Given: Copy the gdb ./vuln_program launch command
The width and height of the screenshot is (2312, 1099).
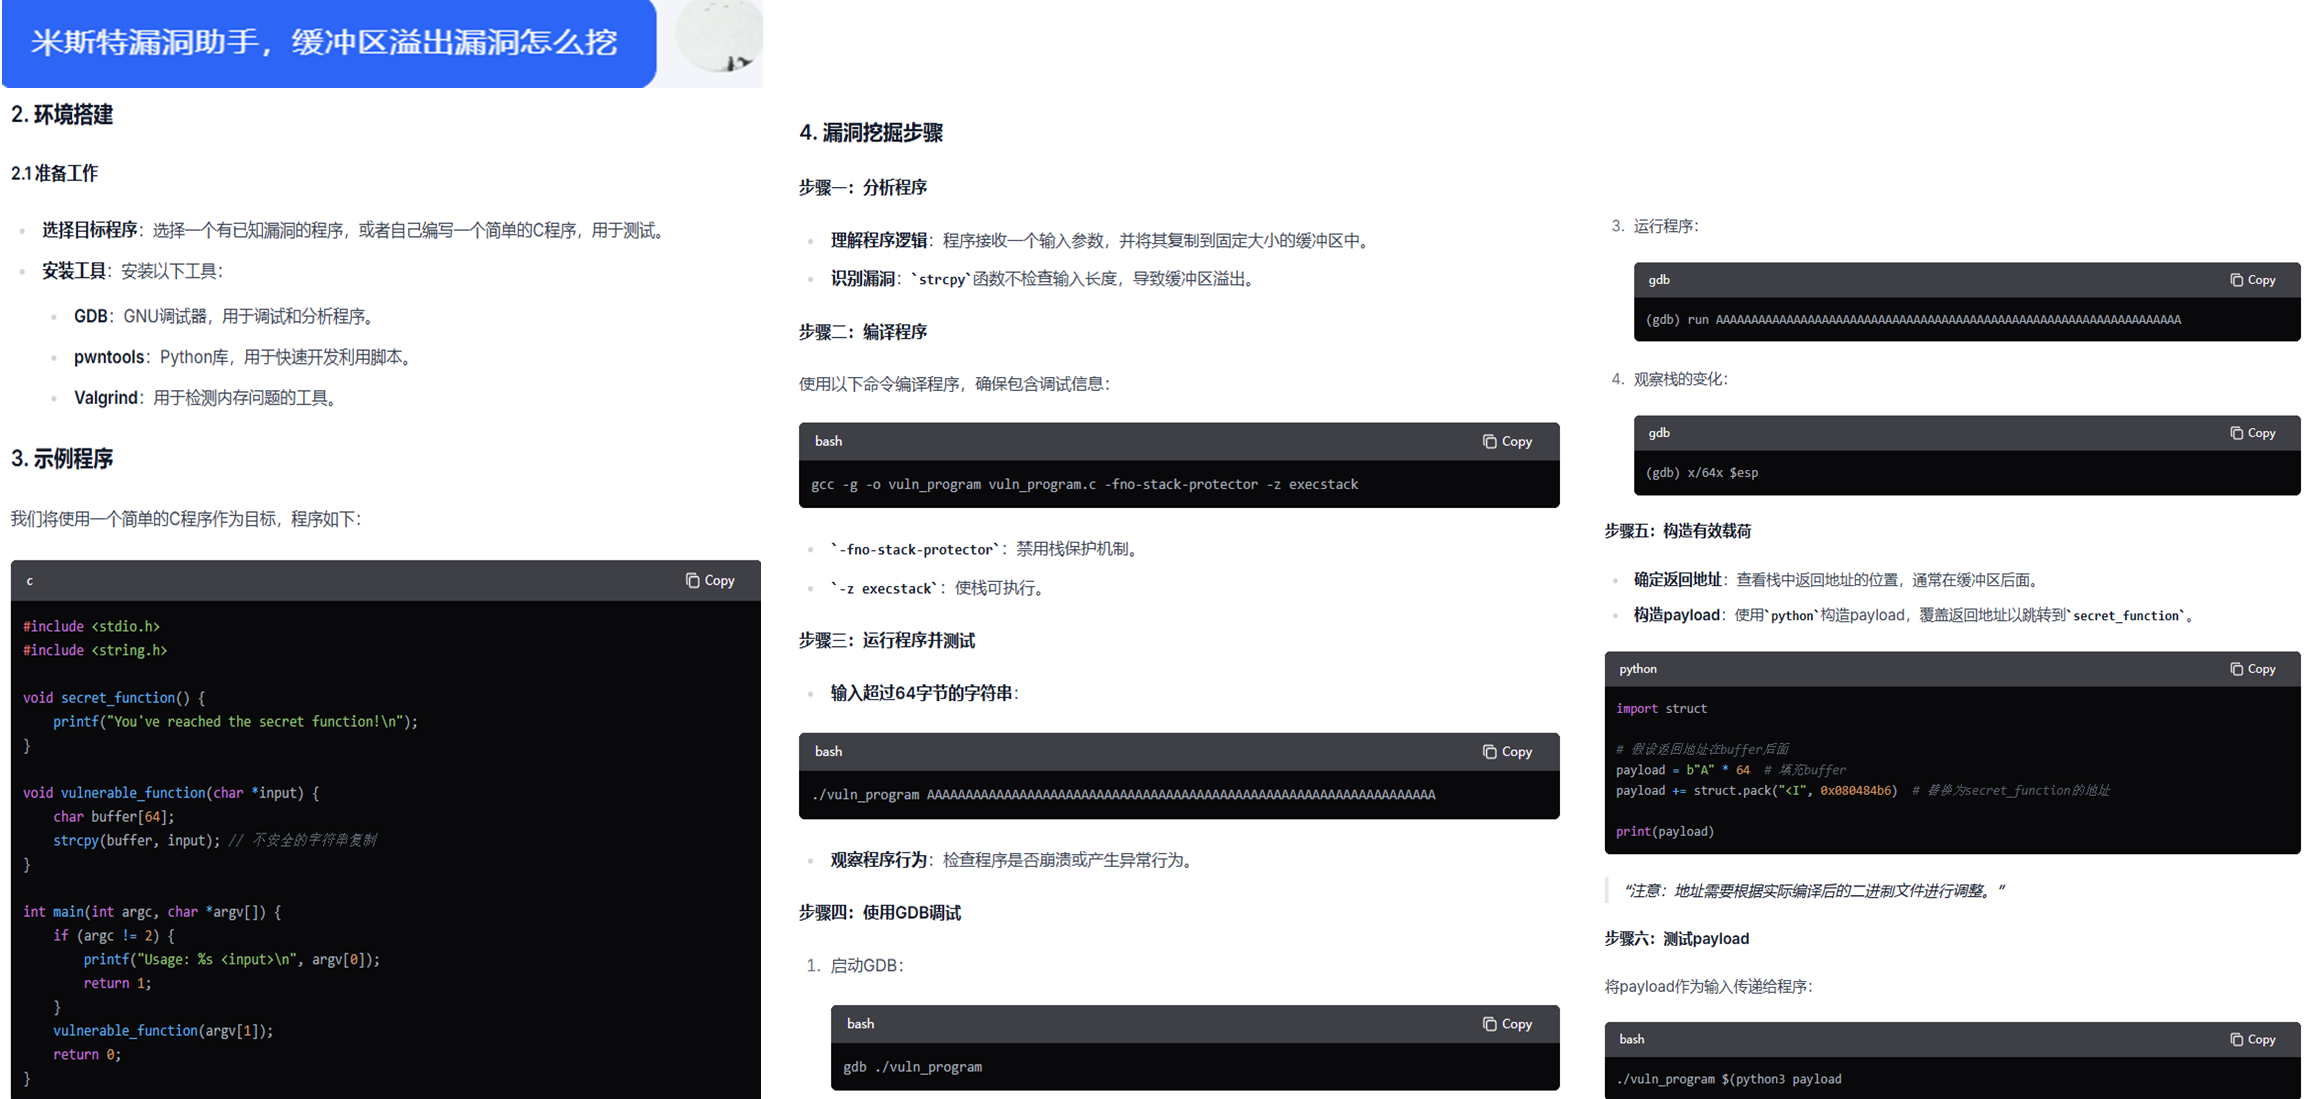Looking at the screenshot, I should tap(1507, 1024).
